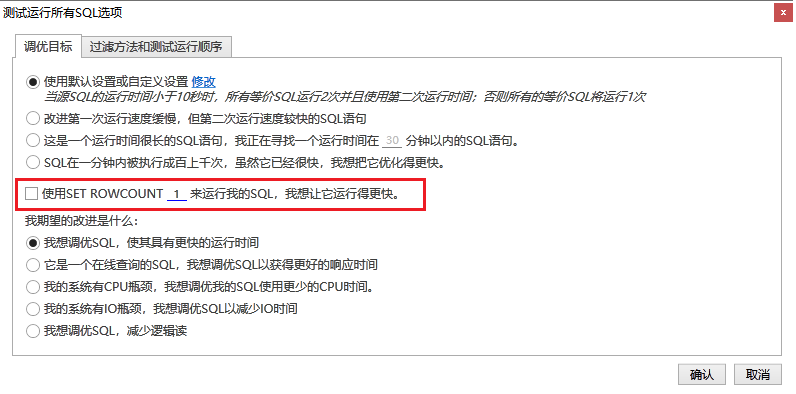Choose the long-running SQL 分钟以内 radio option
The image size is (796, 394).
click(33, 141)
